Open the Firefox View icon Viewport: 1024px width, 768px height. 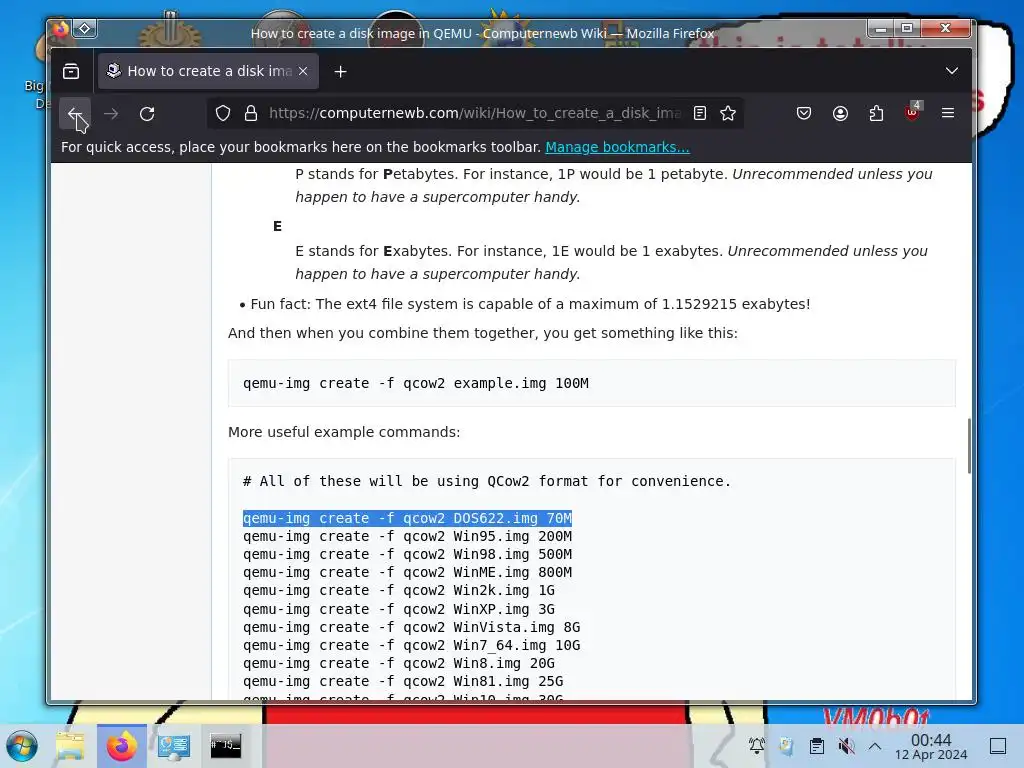[71, 71]
